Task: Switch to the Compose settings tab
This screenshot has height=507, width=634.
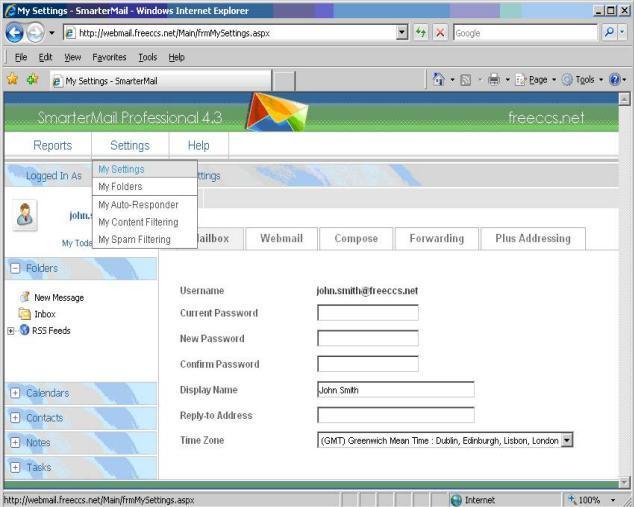Action: tap(356, 239)
